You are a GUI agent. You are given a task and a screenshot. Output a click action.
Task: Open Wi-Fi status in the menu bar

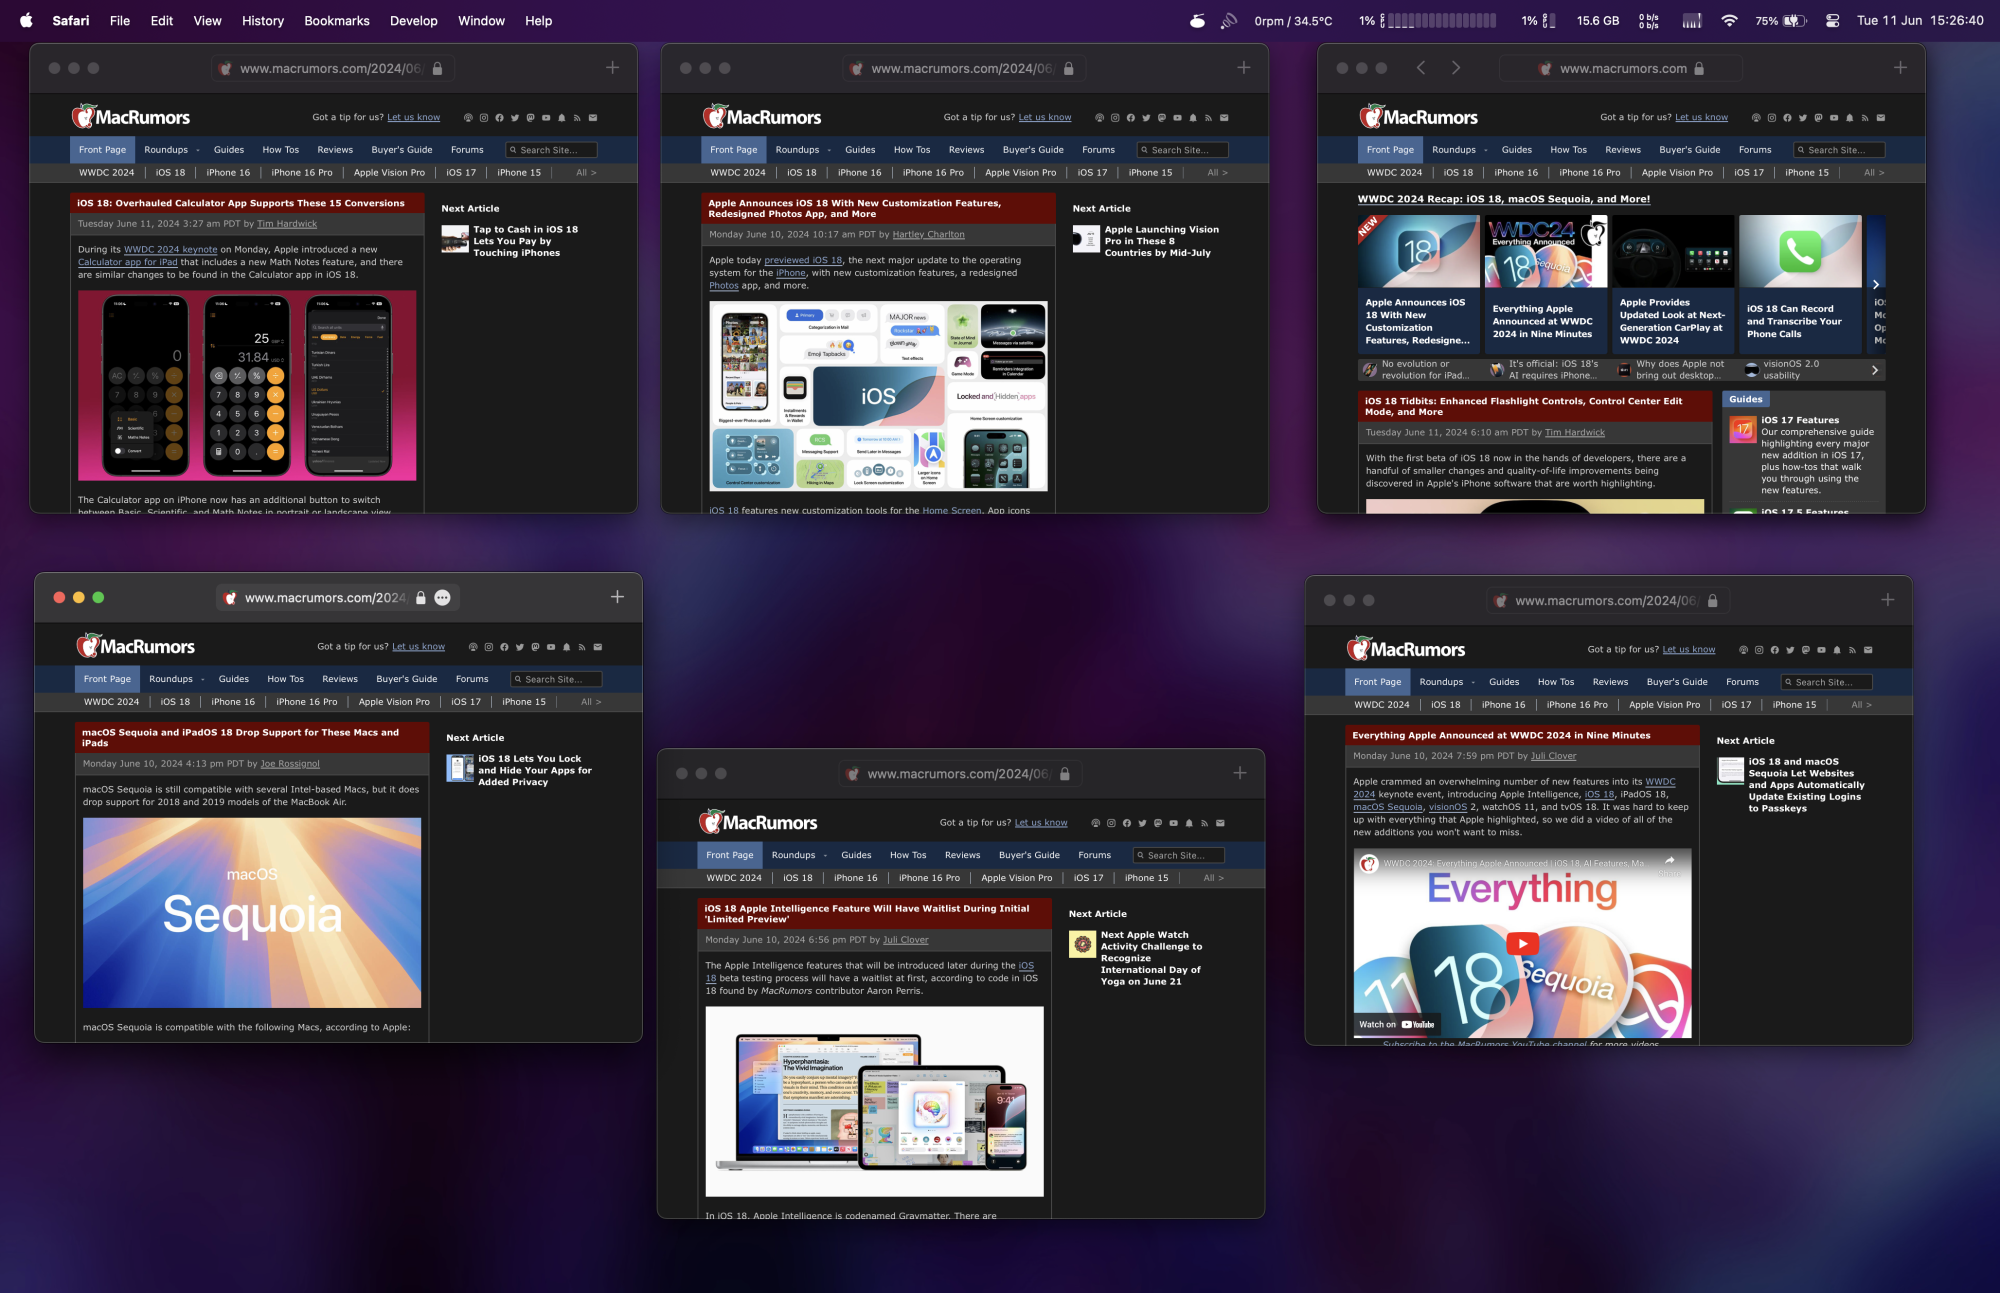(x=1729, y=20)
